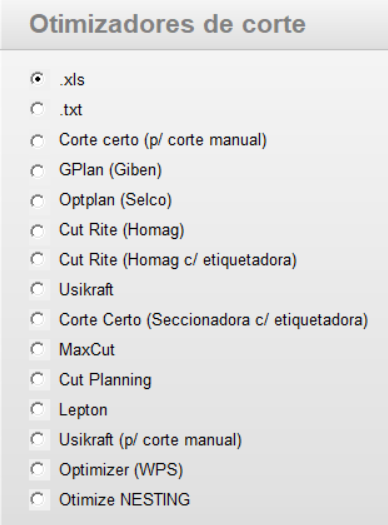The width and height of the screenshot is (388, 525).
Task: Choose Optimizer (WPS) radio button
Action: click(x=37, y=469)
